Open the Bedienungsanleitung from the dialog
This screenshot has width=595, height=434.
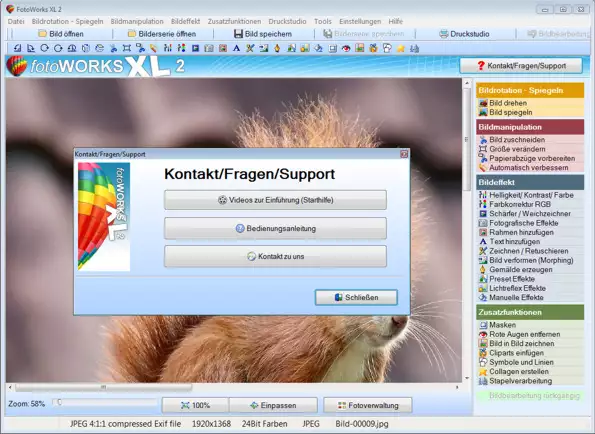(x=275, y=228)
